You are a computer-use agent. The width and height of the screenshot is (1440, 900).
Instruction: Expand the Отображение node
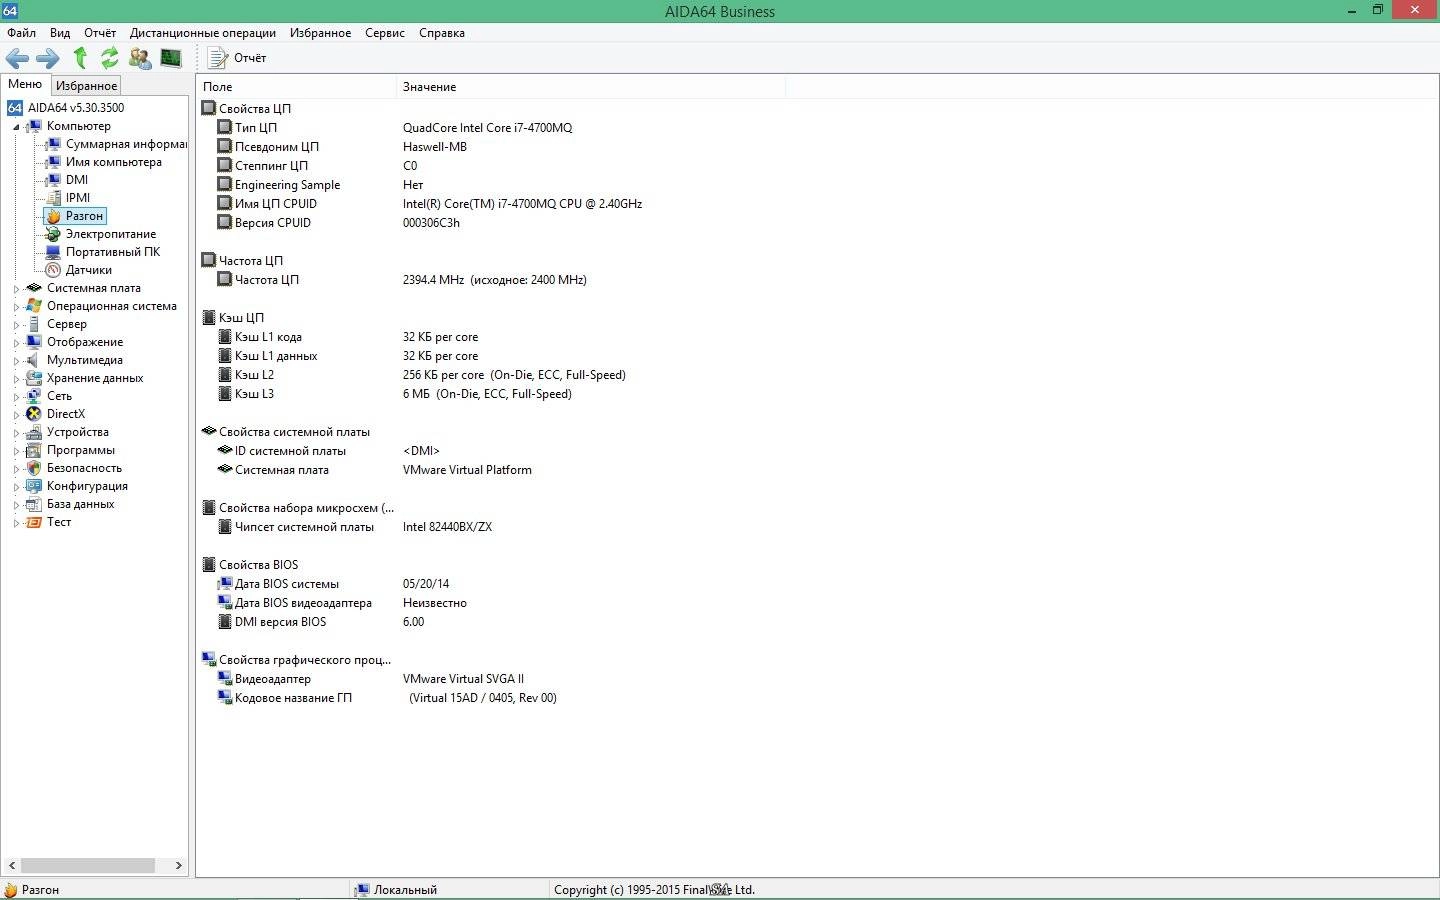16,343
